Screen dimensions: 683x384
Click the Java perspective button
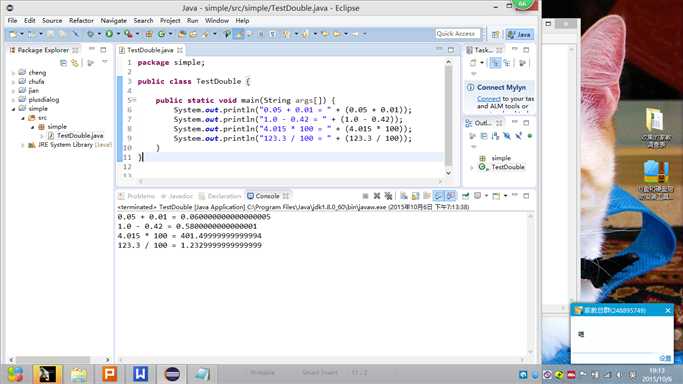[519, 34]
